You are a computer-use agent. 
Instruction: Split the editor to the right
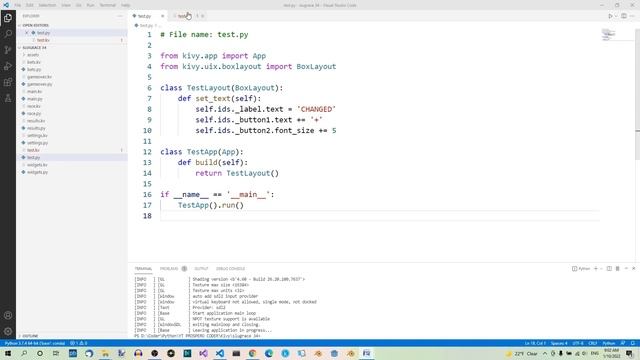(624, 16)
